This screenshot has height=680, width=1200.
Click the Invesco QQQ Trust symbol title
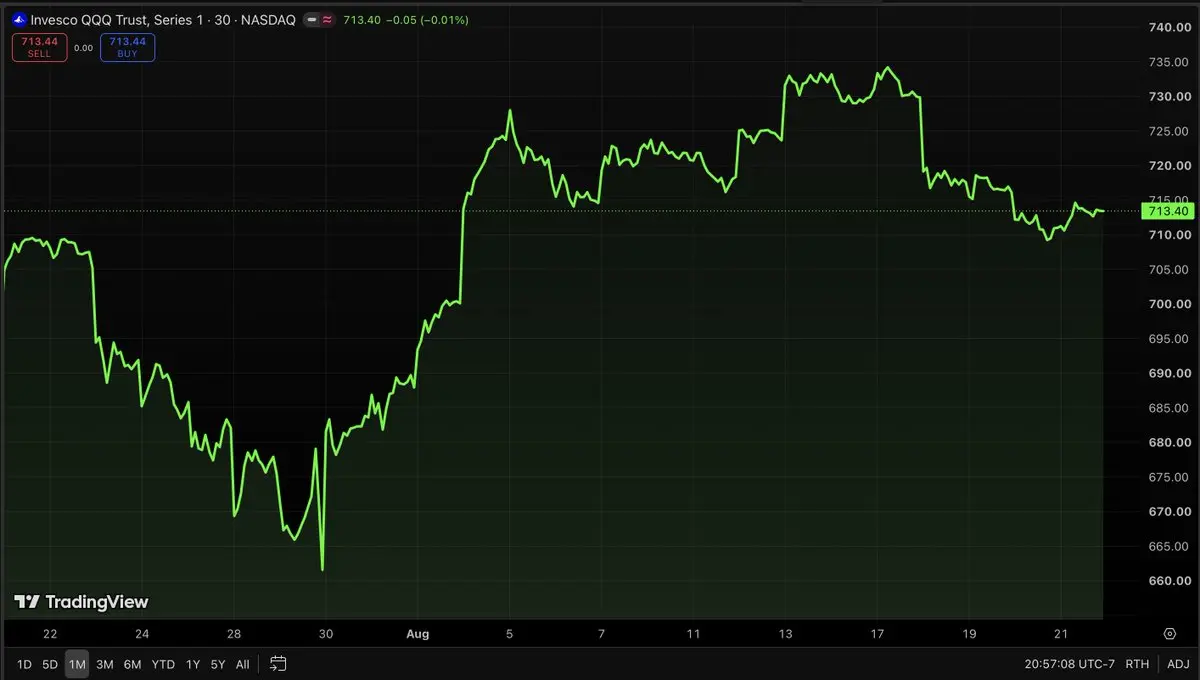click(163, 20)
